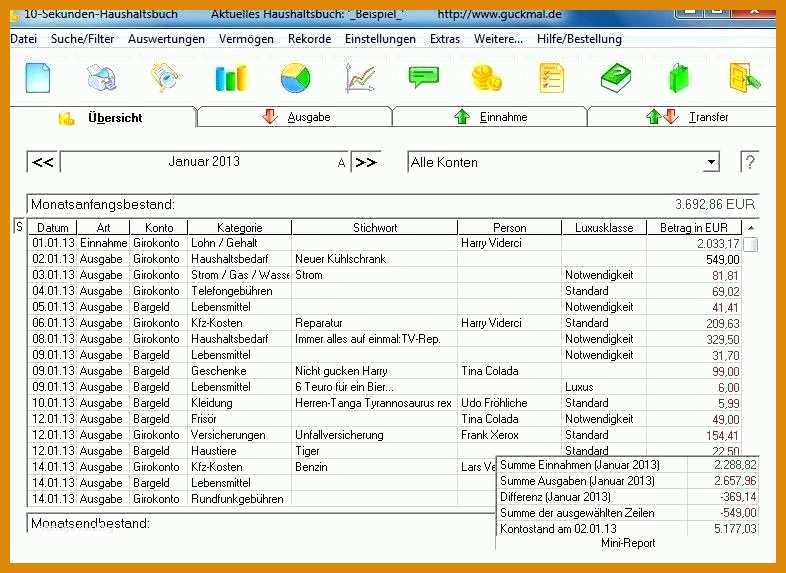Open the Vermögen menu
The image size is (786, 573).
(246, 39)
